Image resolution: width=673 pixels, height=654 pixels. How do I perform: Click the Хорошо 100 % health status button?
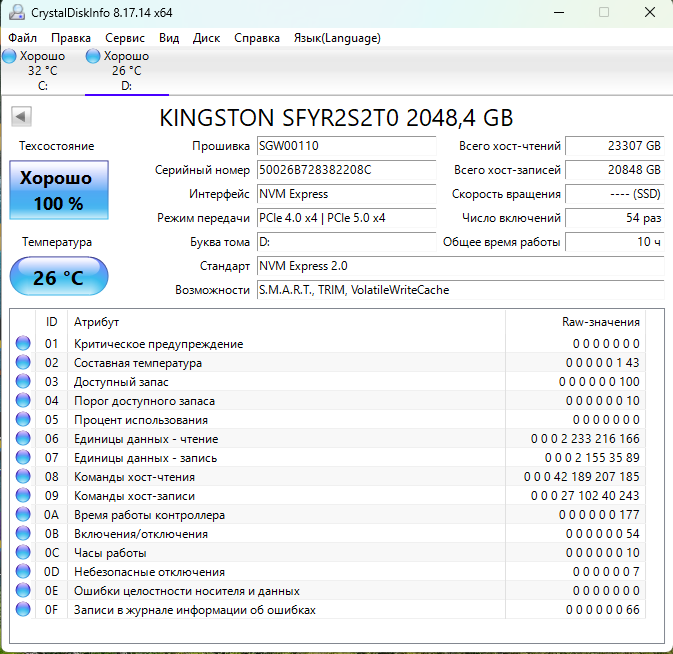pos(57,191)
